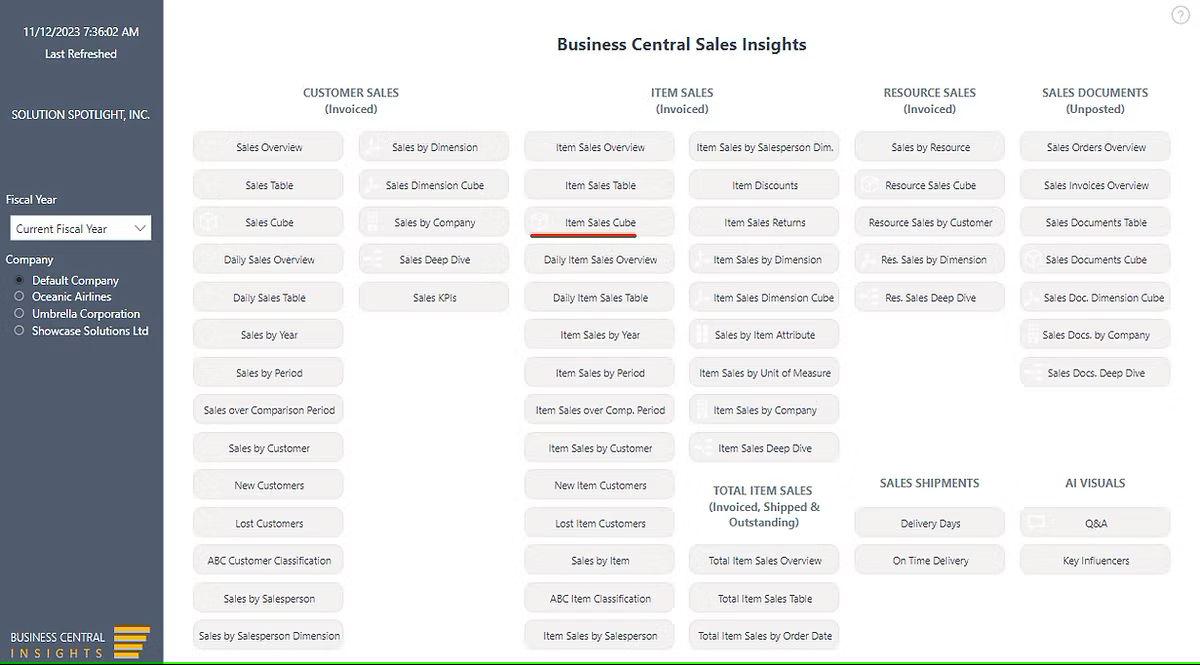Open ABC Customer Classification page
Screen dimensions: 1200x665
click(x=269, y=561)
